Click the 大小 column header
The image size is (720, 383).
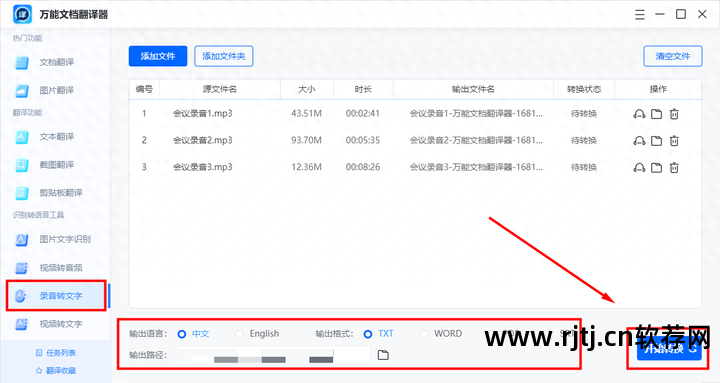click(307, 89)
